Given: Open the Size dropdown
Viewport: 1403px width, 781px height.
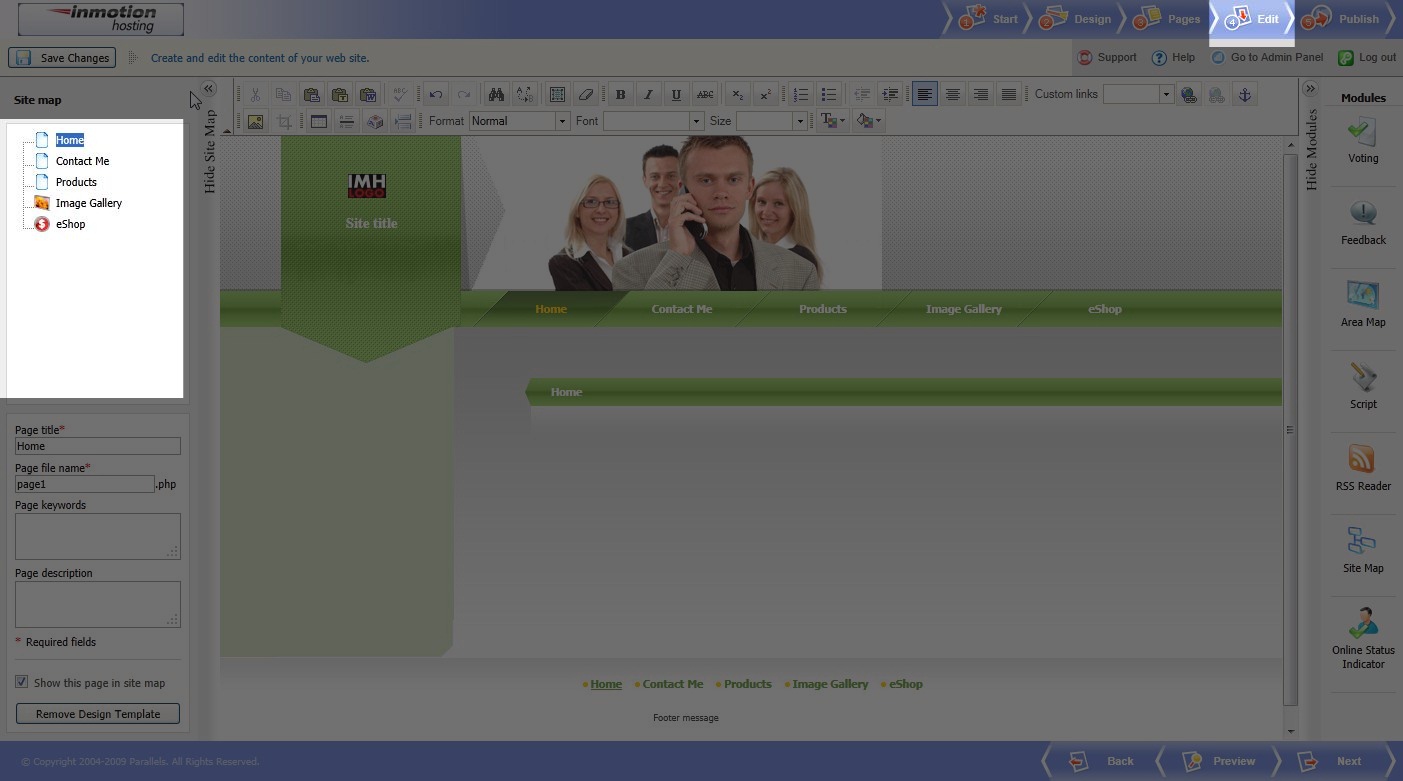Looking at the screenshot, I should (x=771, y=121).
